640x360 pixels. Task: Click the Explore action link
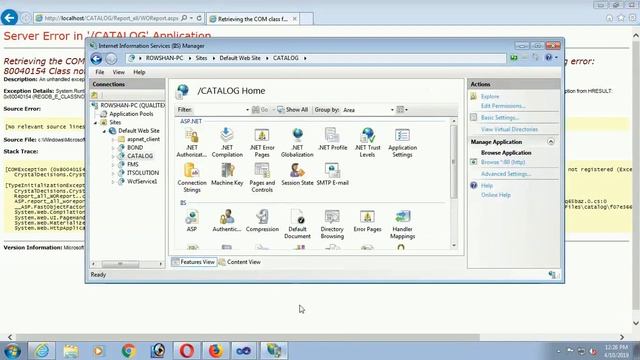490,97
